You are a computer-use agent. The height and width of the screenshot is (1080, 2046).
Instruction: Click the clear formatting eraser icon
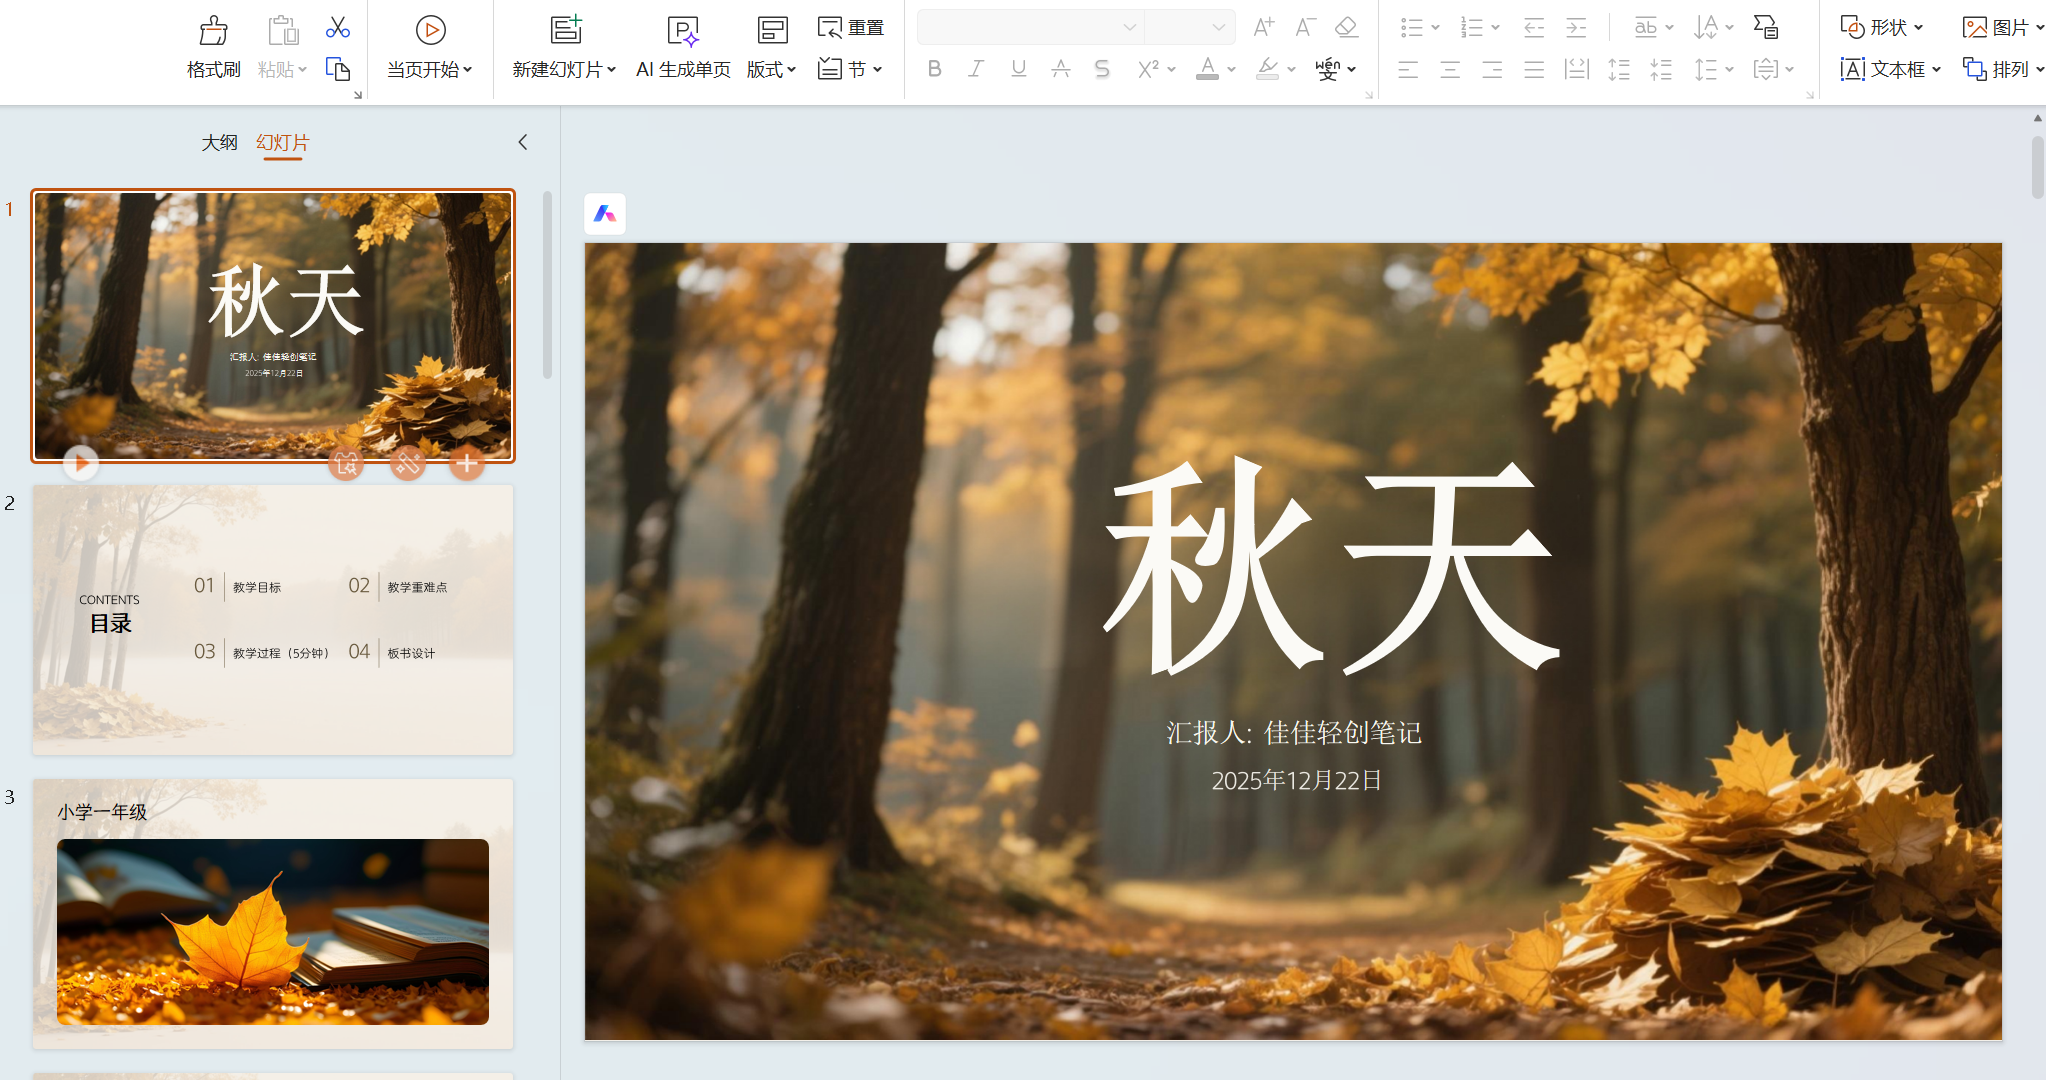coord(1346,27)
